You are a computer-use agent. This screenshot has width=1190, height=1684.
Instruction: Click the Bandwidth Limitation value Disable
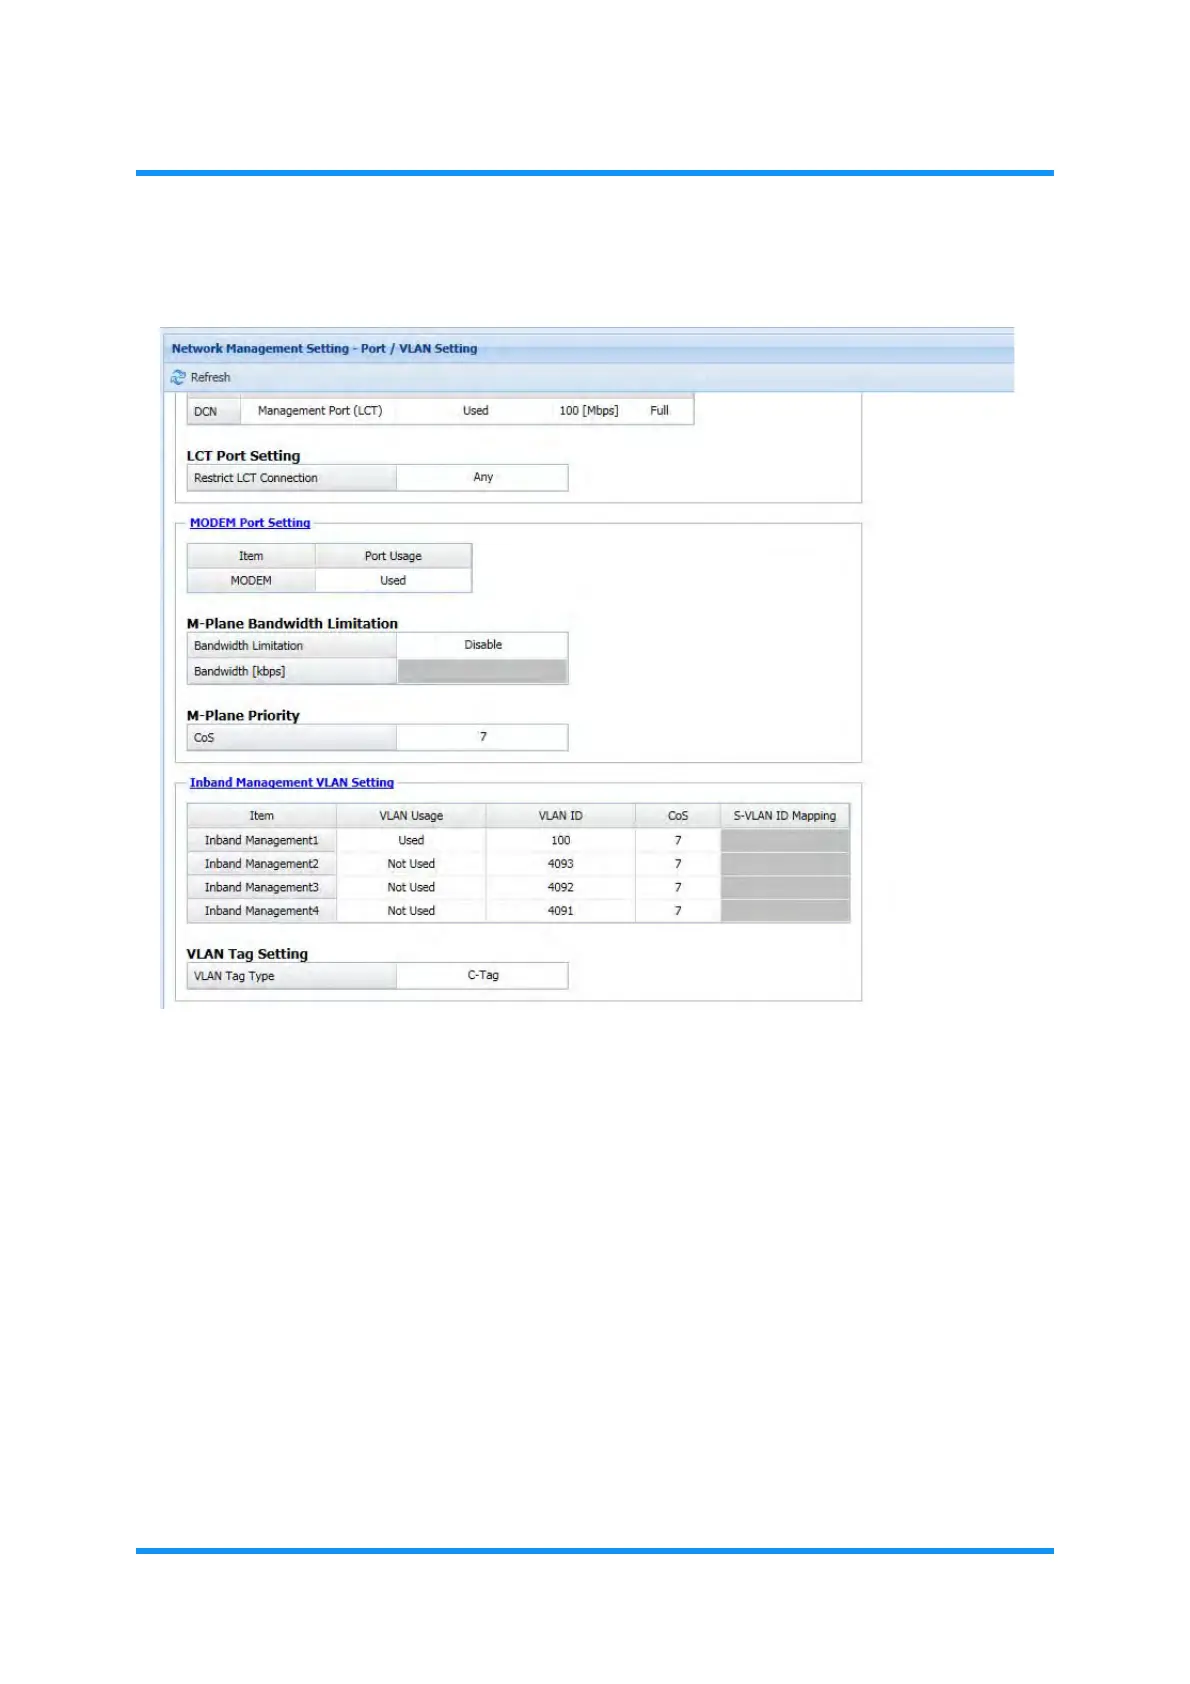(483, 645)
